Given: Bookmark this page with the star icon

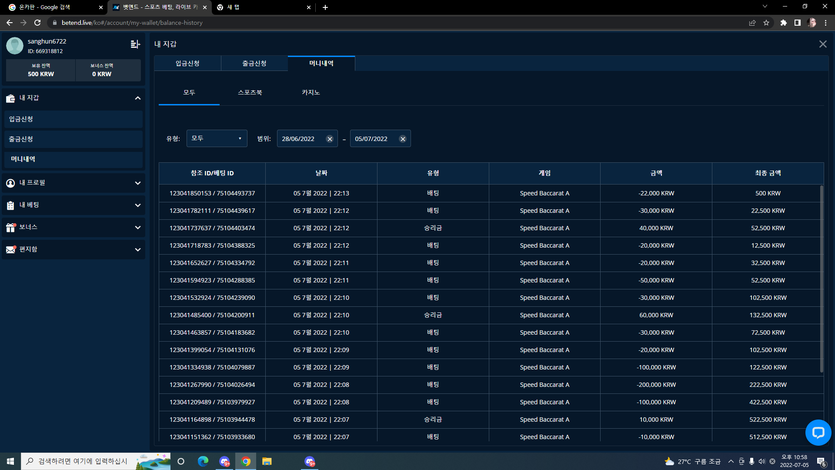Looking at the screenshot, I should pos(766,22).
